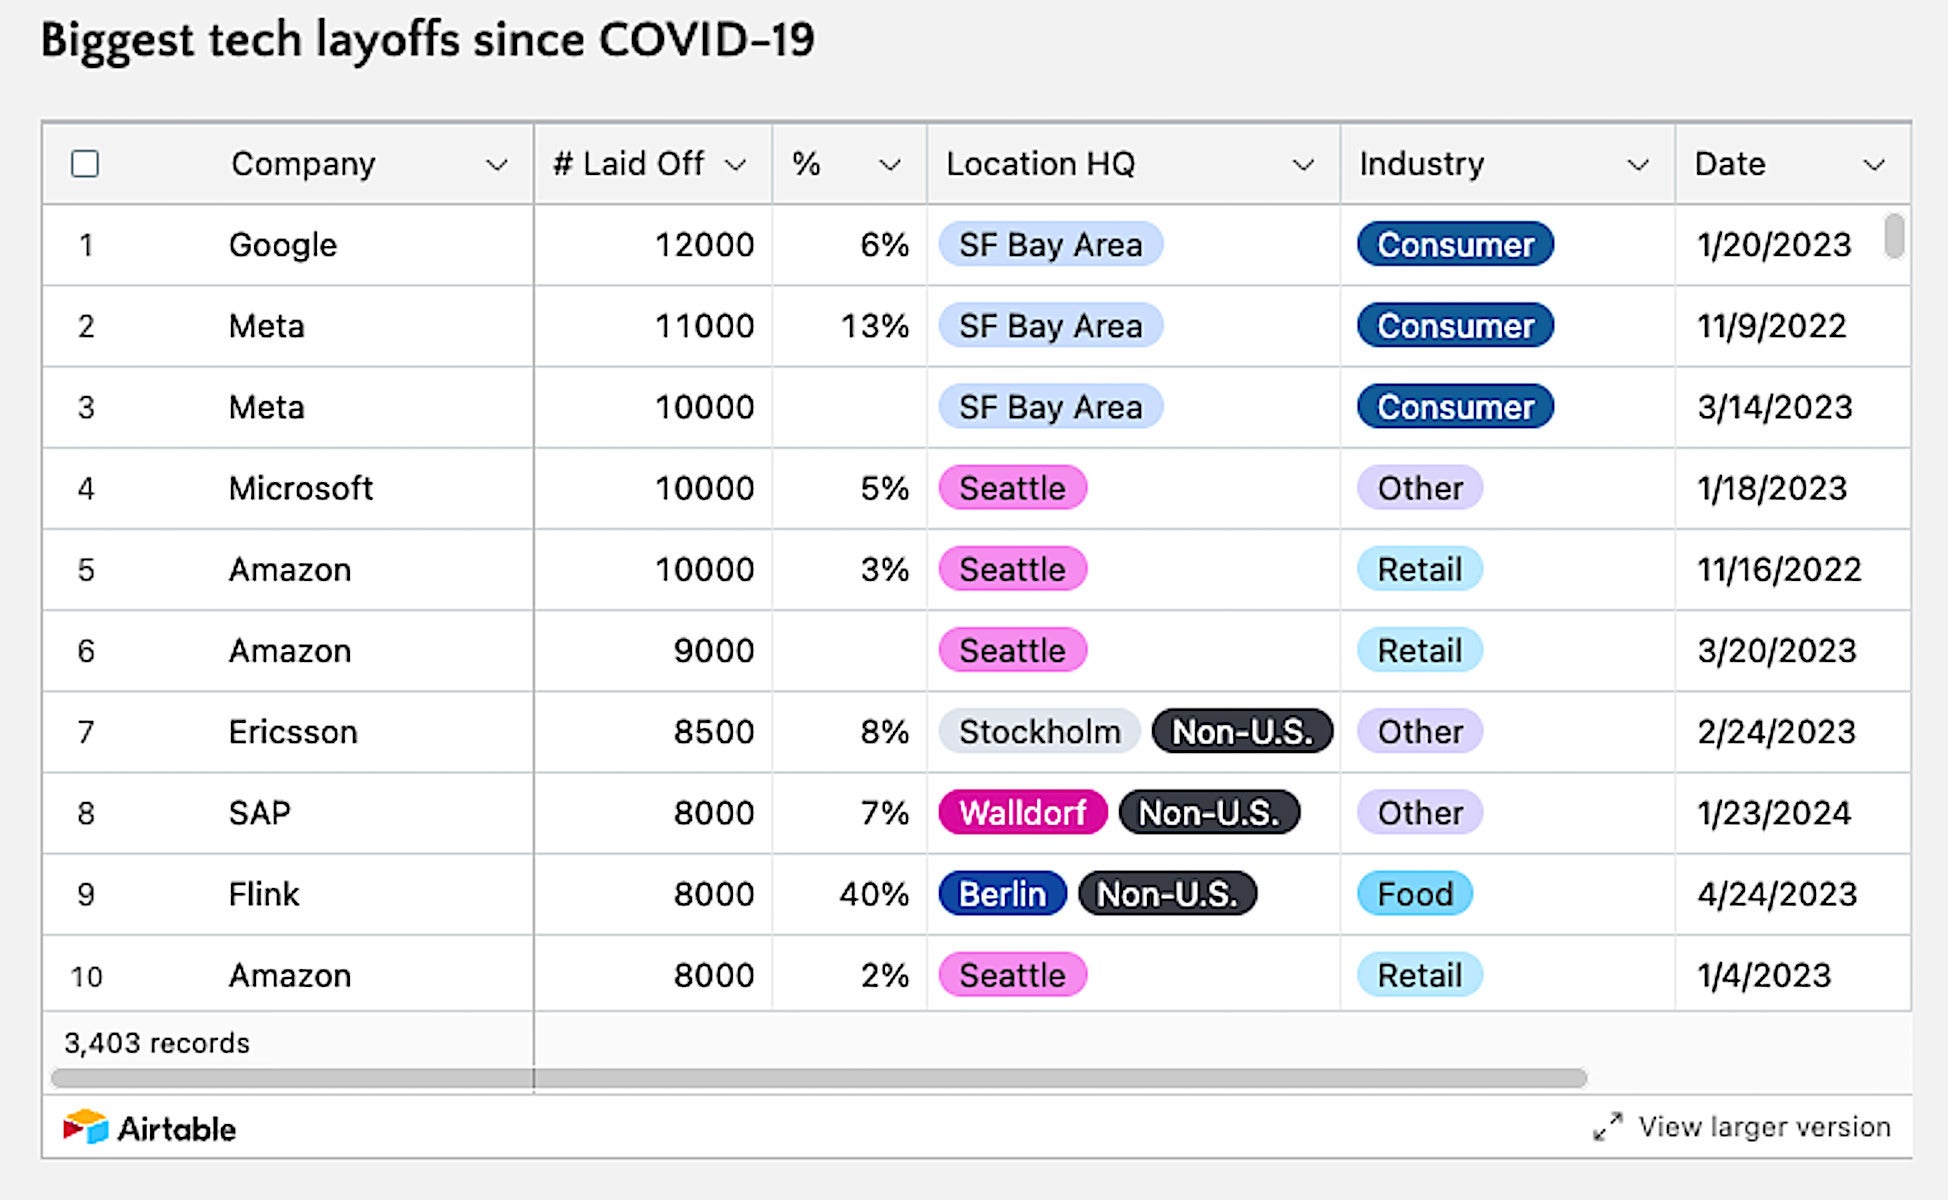Viewport: 1948px width, 1200px height.
Task: Click the date 1/23/2024
Action: click(1774, 813)
